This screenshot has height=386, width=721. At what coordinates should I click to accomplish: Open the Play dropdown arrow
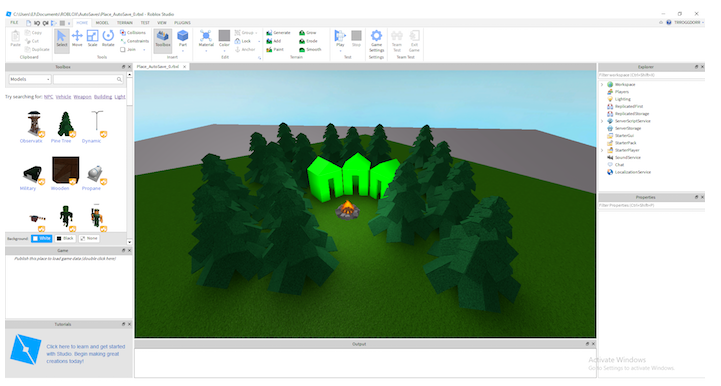point(340,51)
